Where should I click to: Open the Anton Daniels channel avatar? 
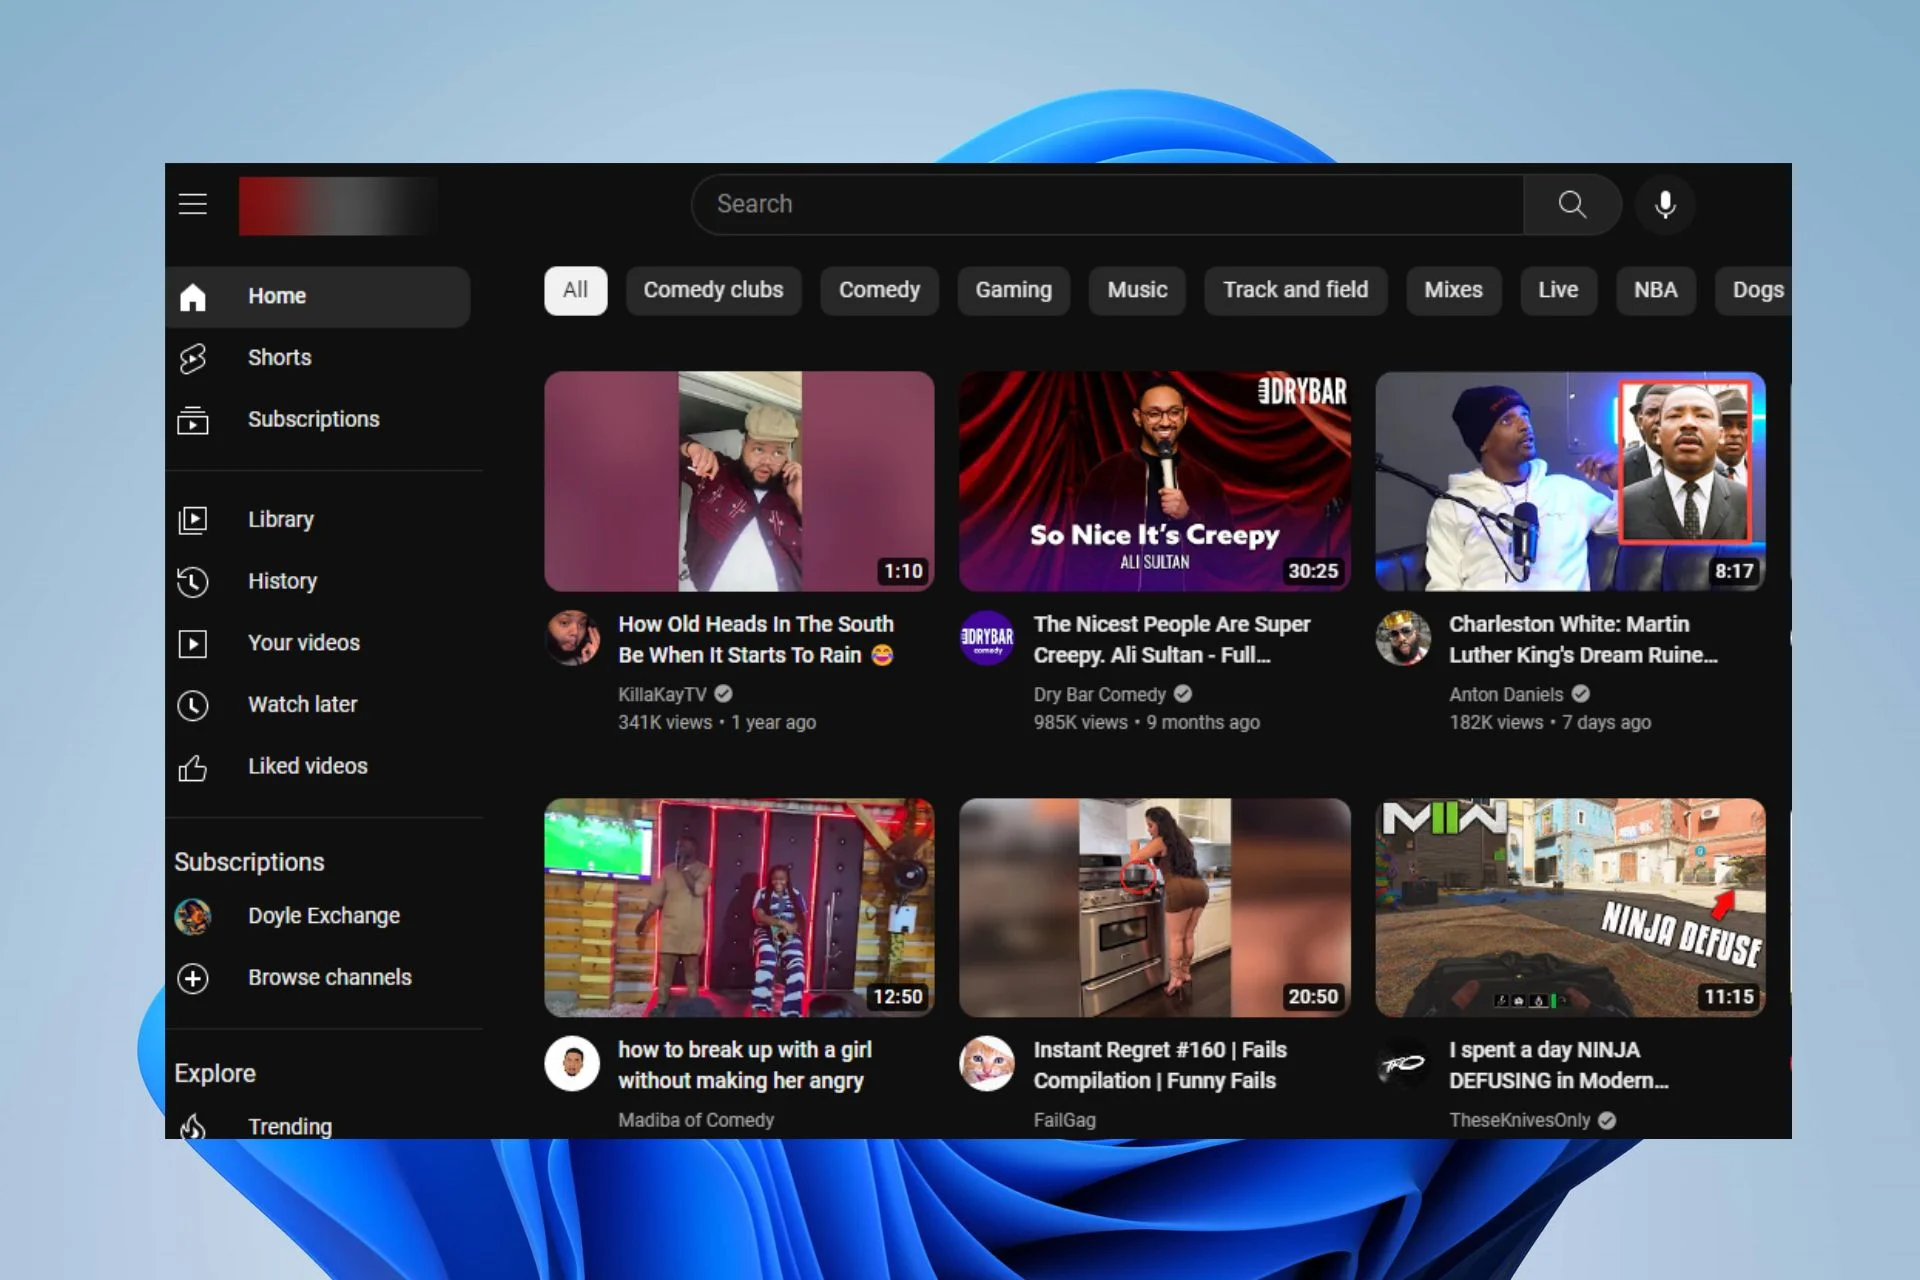coord(1403,638)
